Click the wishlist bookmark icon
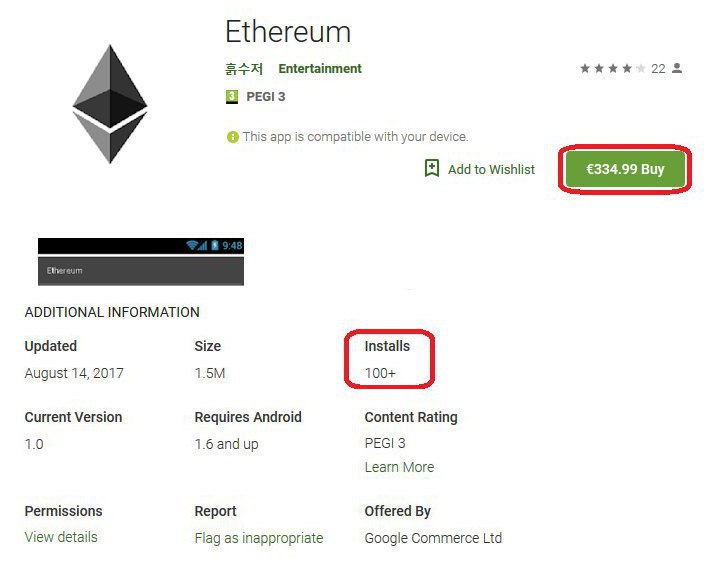 432,168
